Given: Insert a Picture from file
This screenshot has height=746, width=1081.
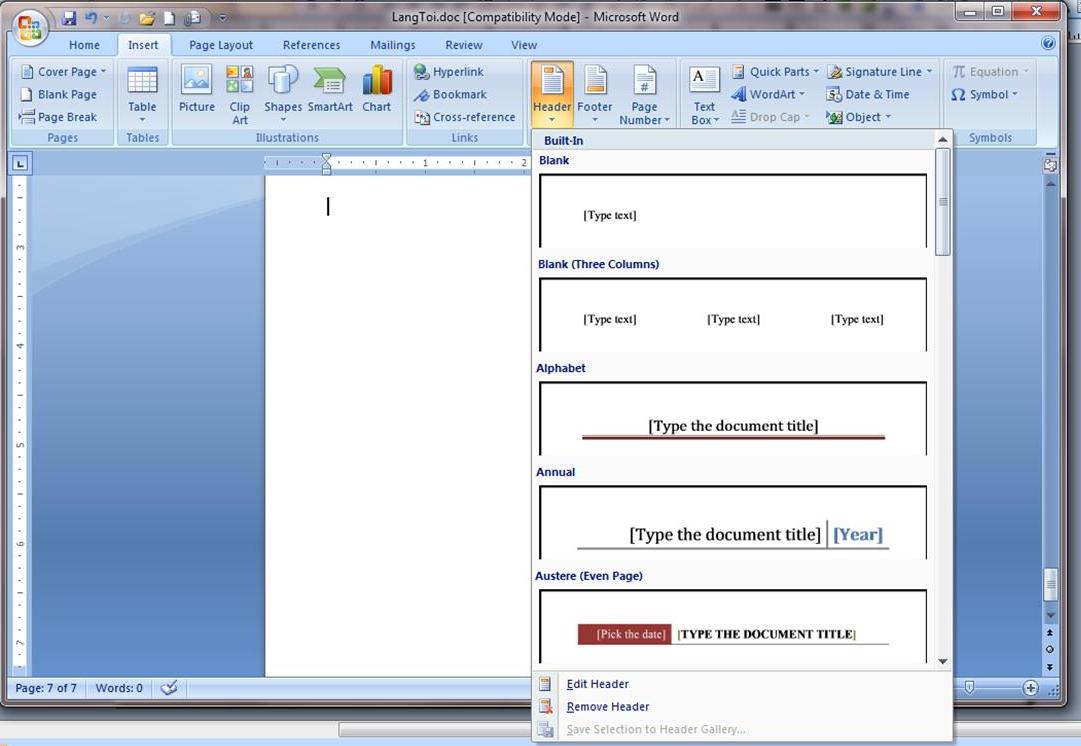Looking at the screenshot, I should point(196,90).
